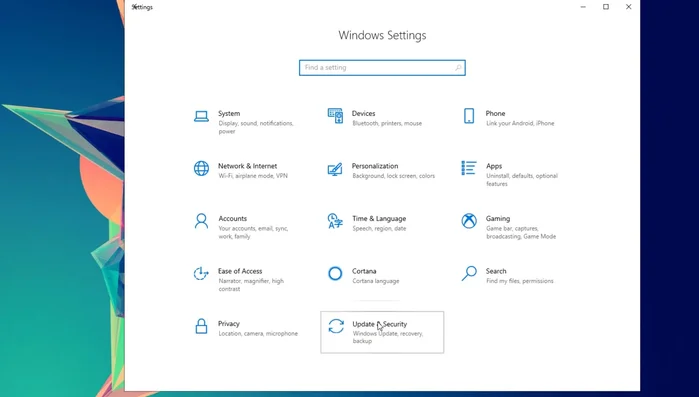Open the System settings label
The width and height of the screenshot is (699, 397).
tap(229, 114)
